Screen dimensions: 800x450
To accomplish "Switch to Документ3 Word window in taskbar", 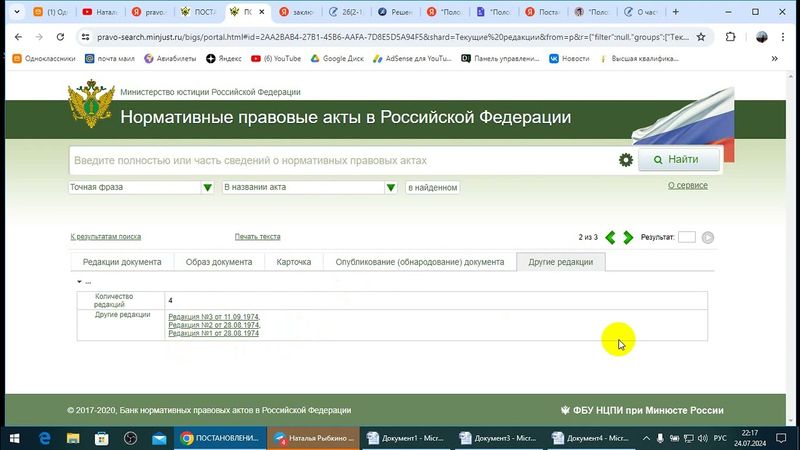I will pyautogui.click(x=498, y=438).
